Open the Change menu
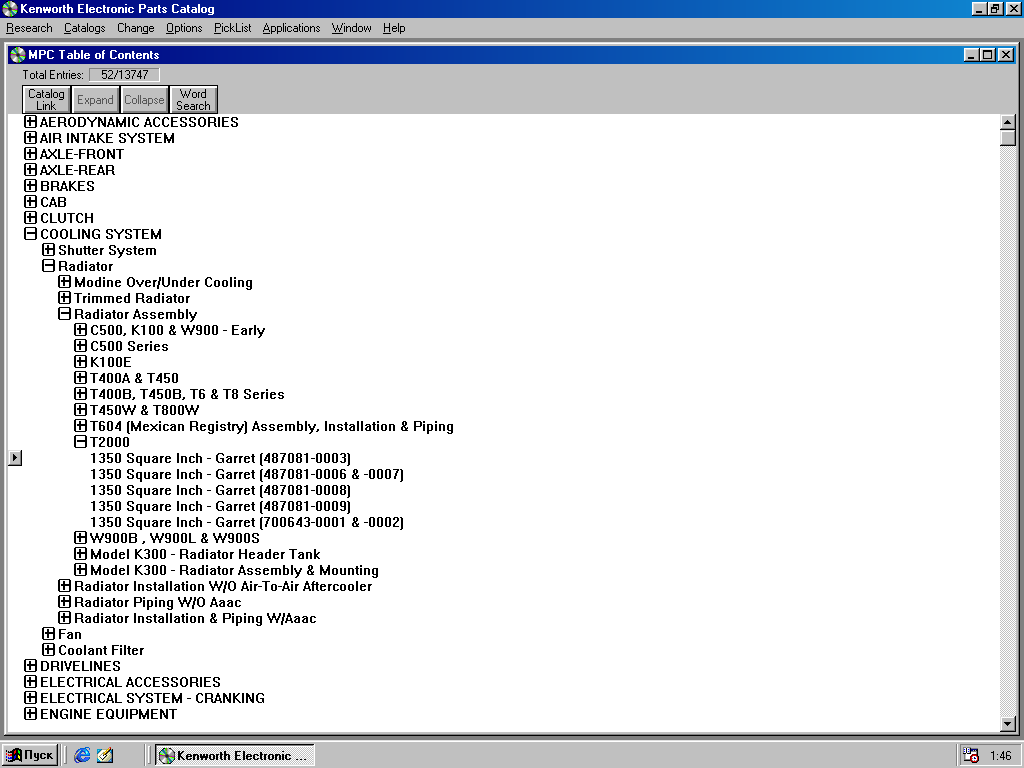This screenshot has width=1024, height=768. click(136, 28)
